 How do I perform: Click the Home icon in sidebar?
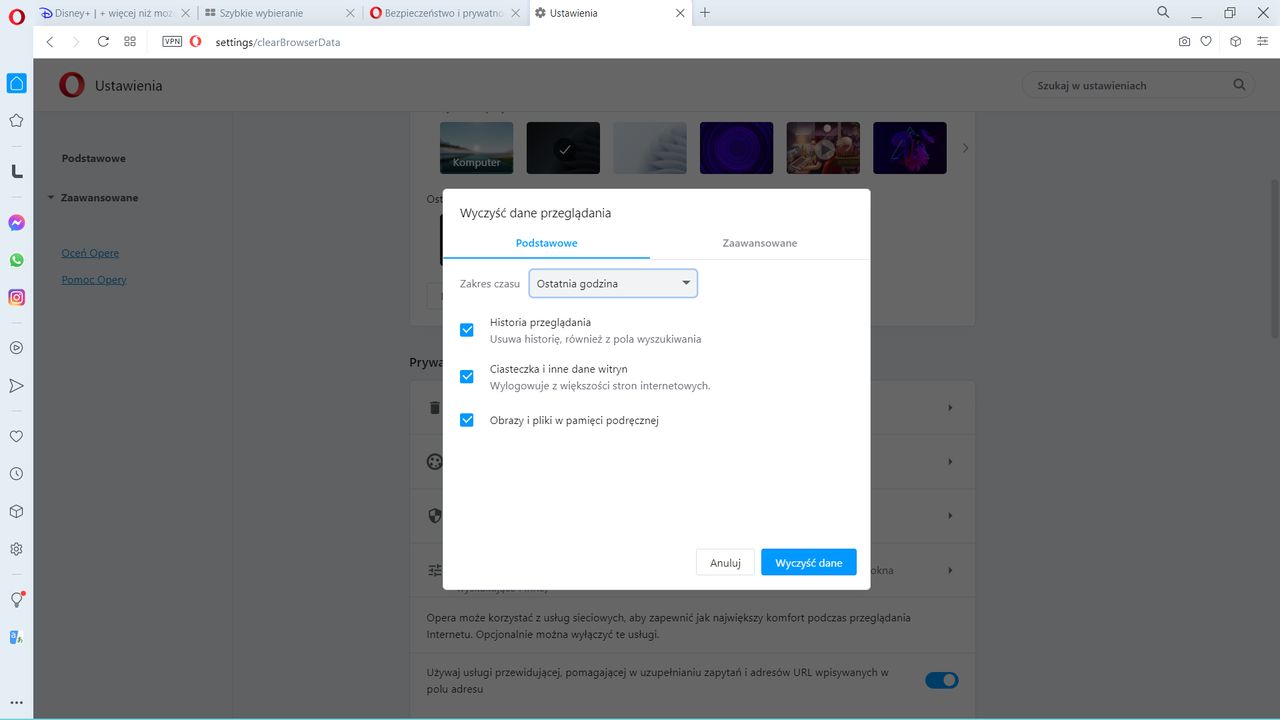[16, 83]
